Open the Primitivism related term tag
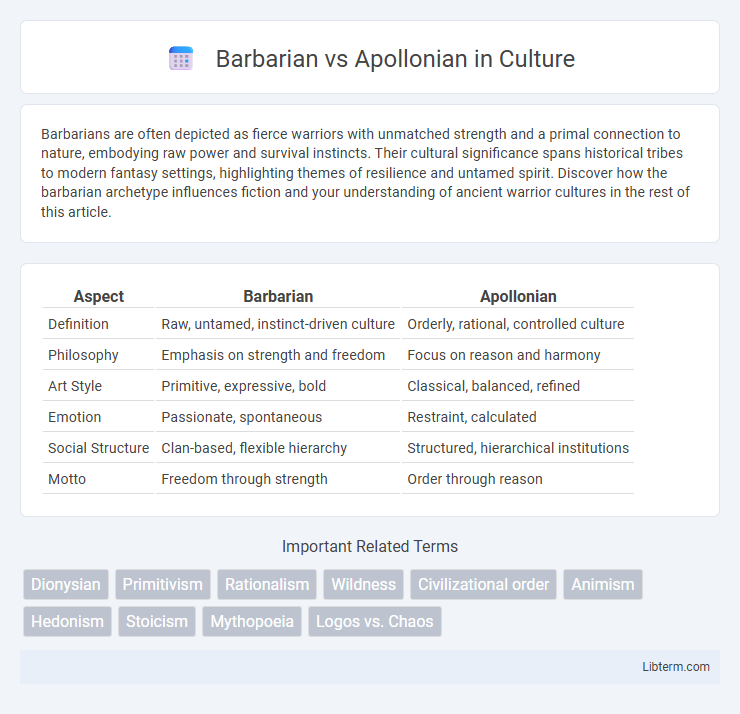Viewport: 740px width, 714px height. click(162, 584)
